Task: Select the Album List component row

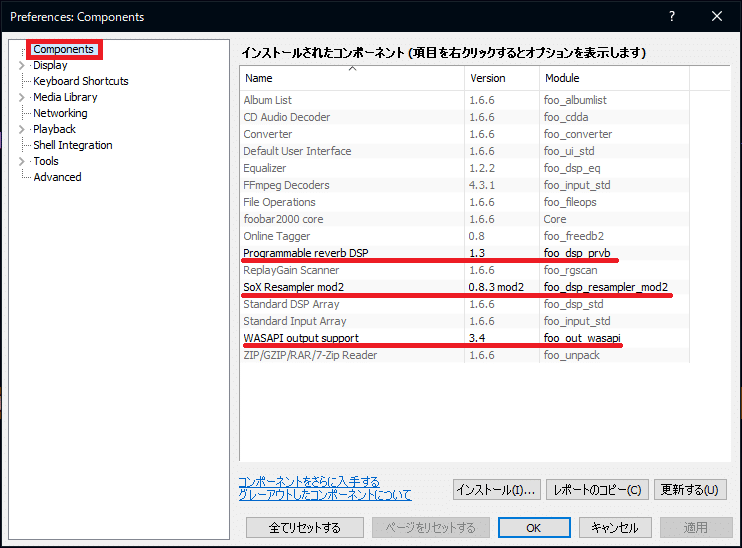Action: (465, 100)
